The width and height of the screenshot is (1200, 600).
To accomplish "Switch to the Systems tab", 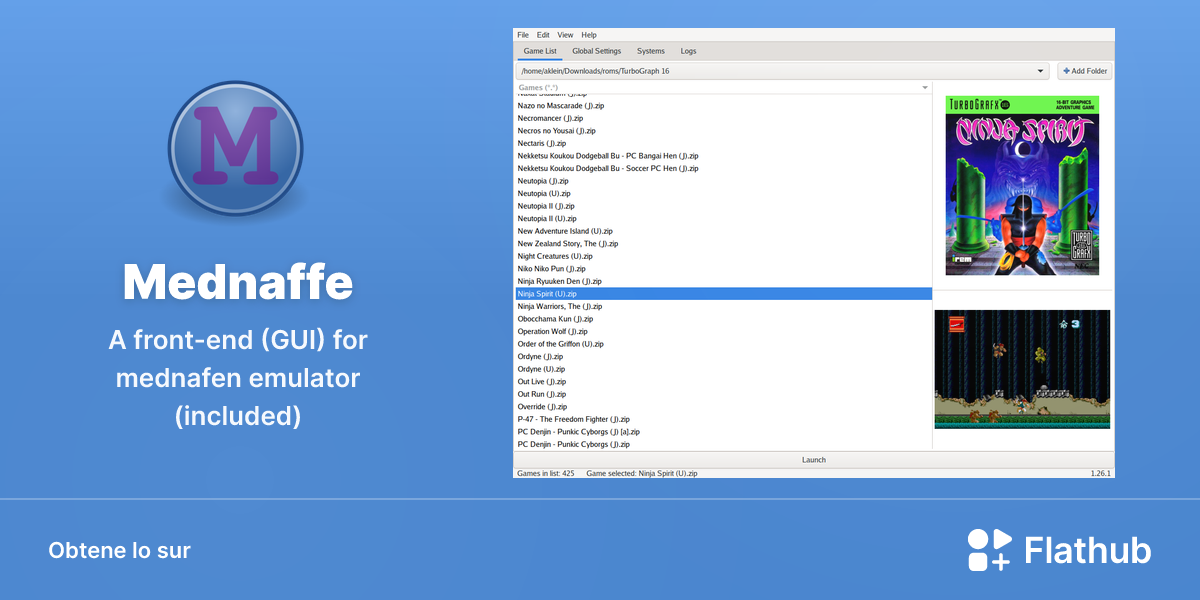I will 651,51.
